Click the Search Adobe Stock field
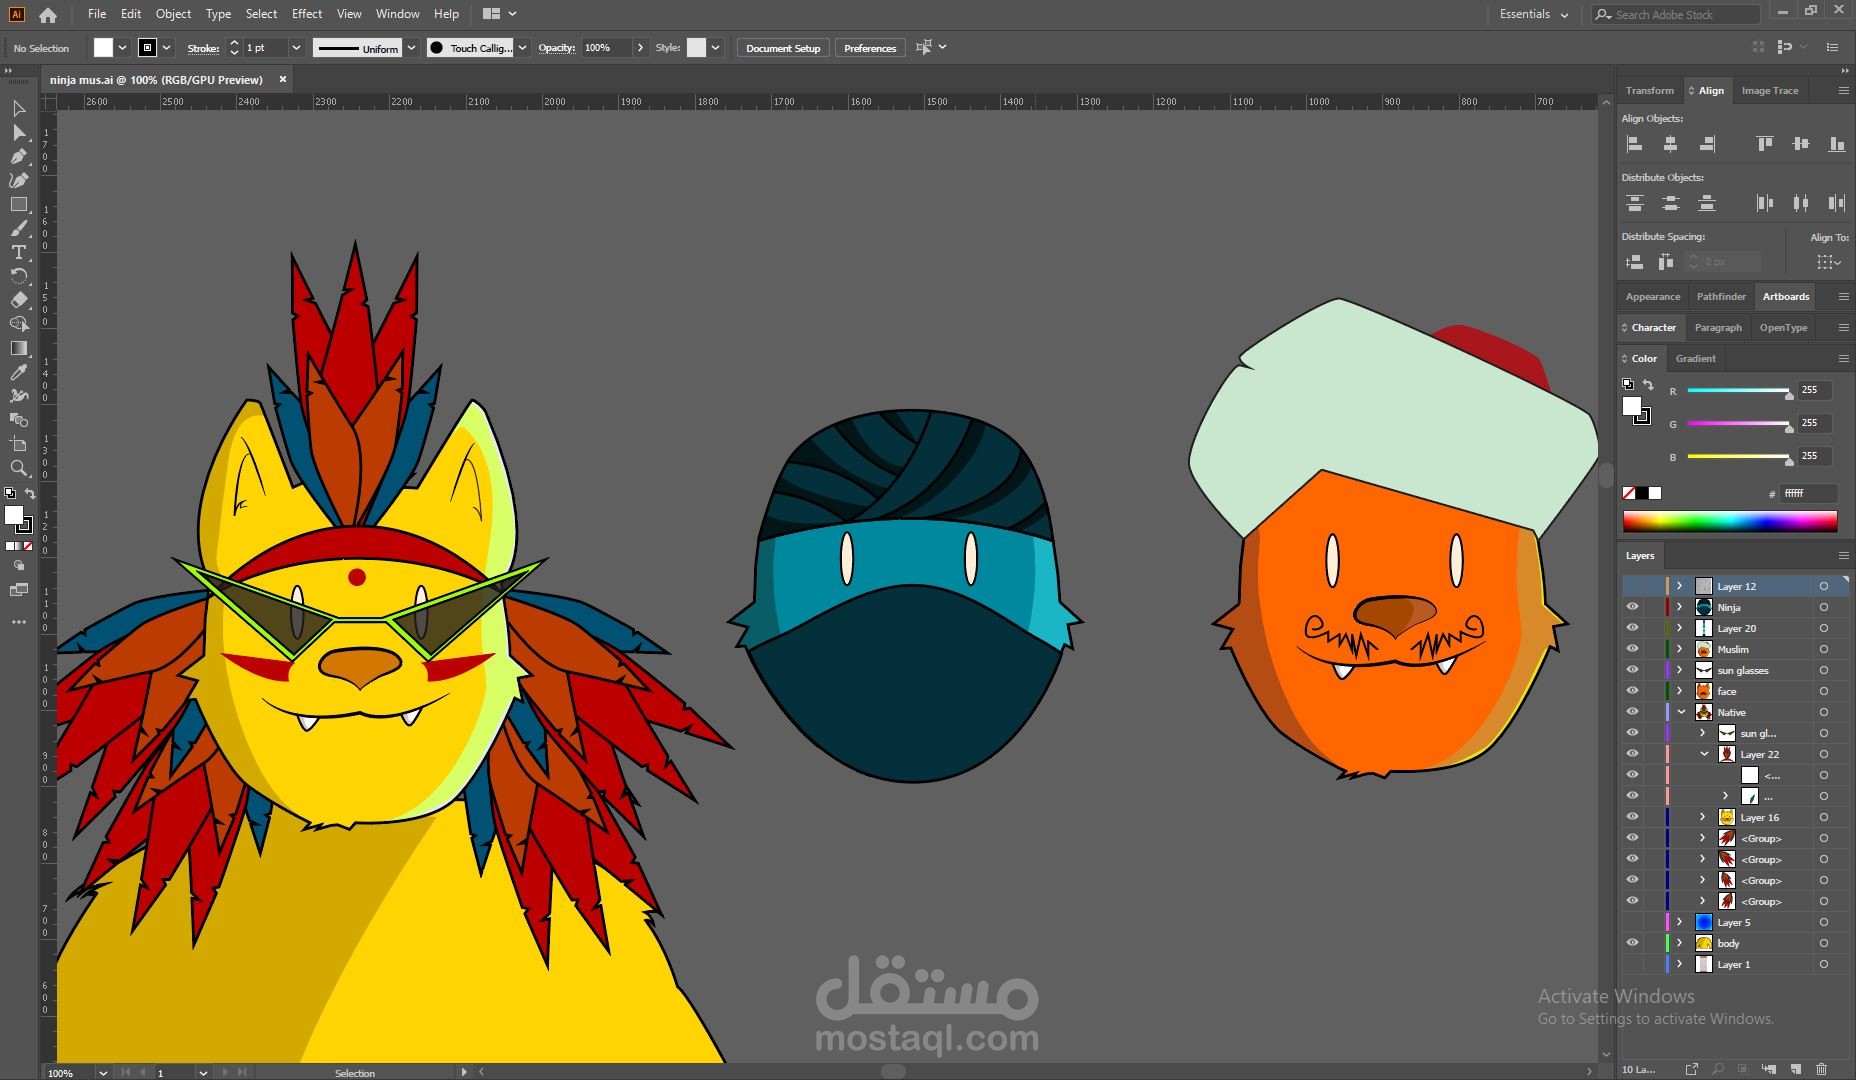The width and height of the screenshot is (1856, 1080). [1676, 14]
